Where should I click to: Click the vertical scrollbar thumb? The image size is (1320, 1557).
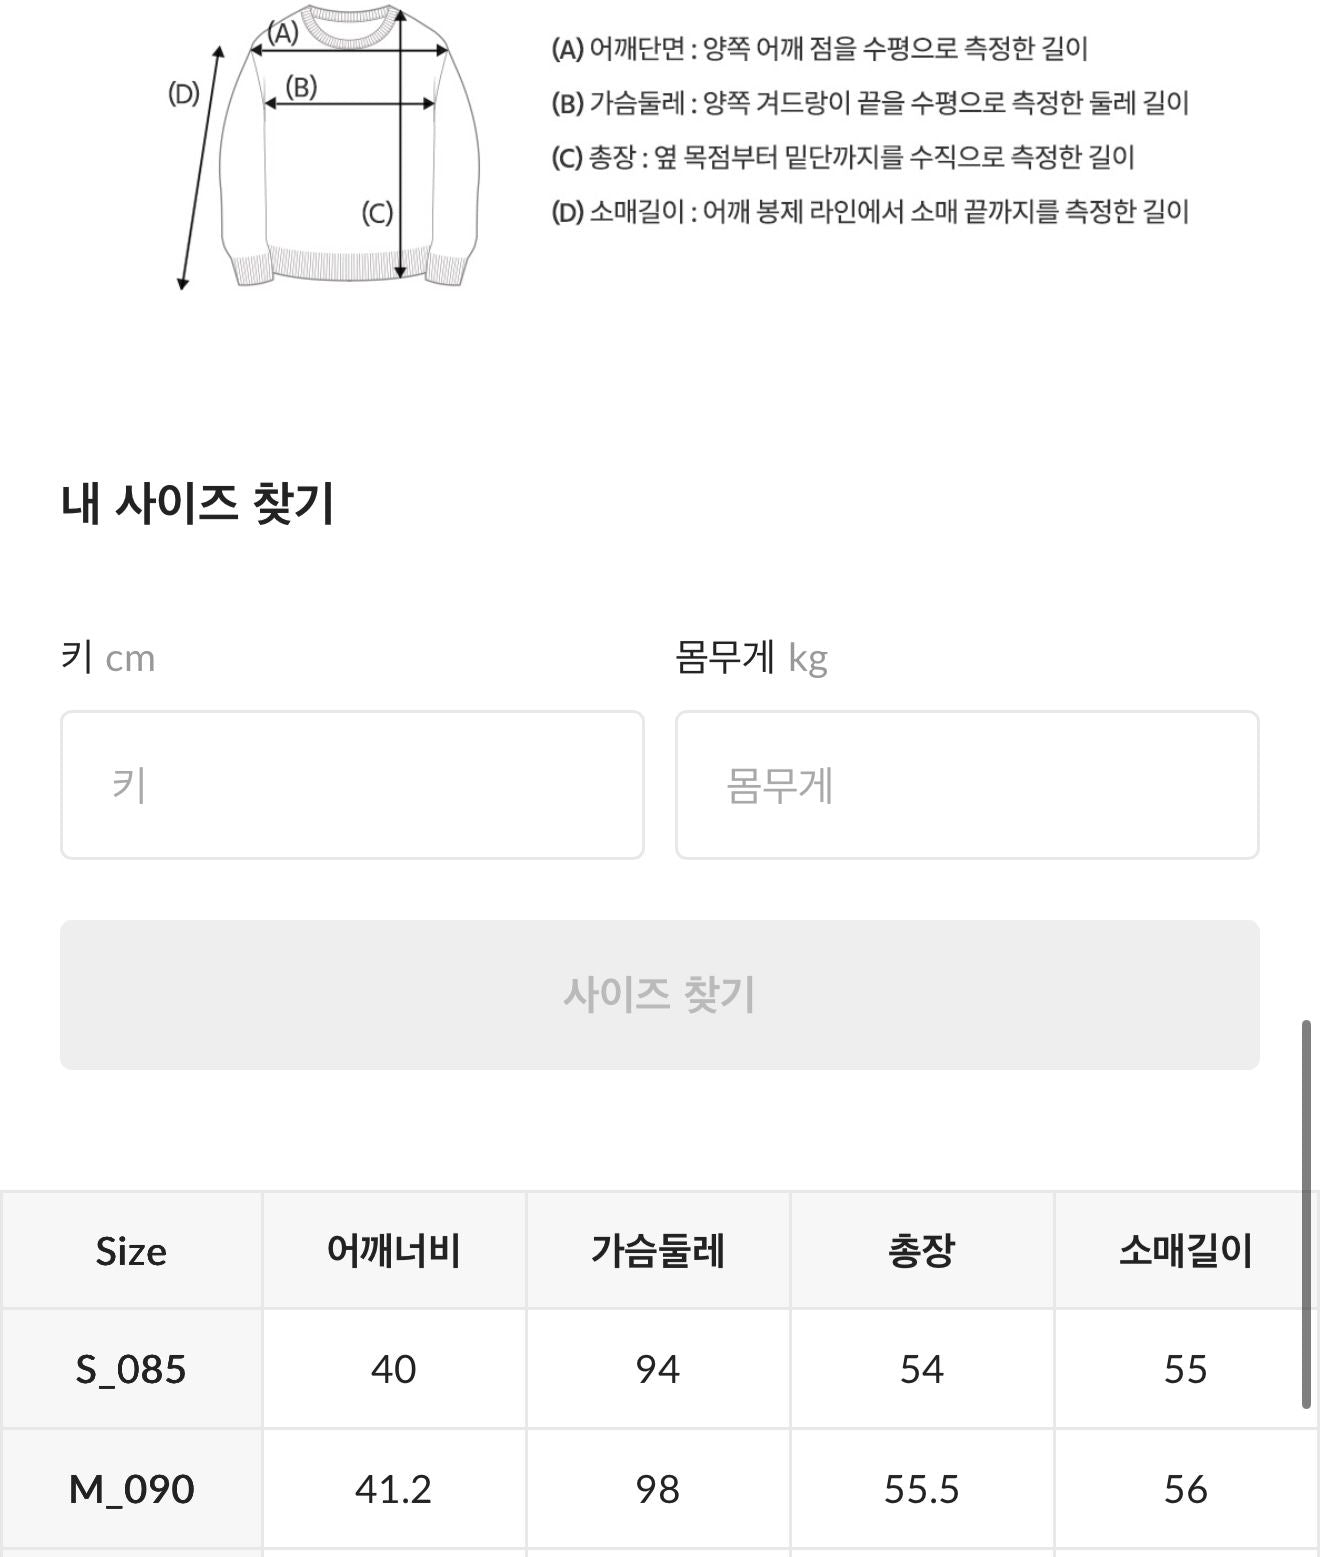coord(1306,1214)
